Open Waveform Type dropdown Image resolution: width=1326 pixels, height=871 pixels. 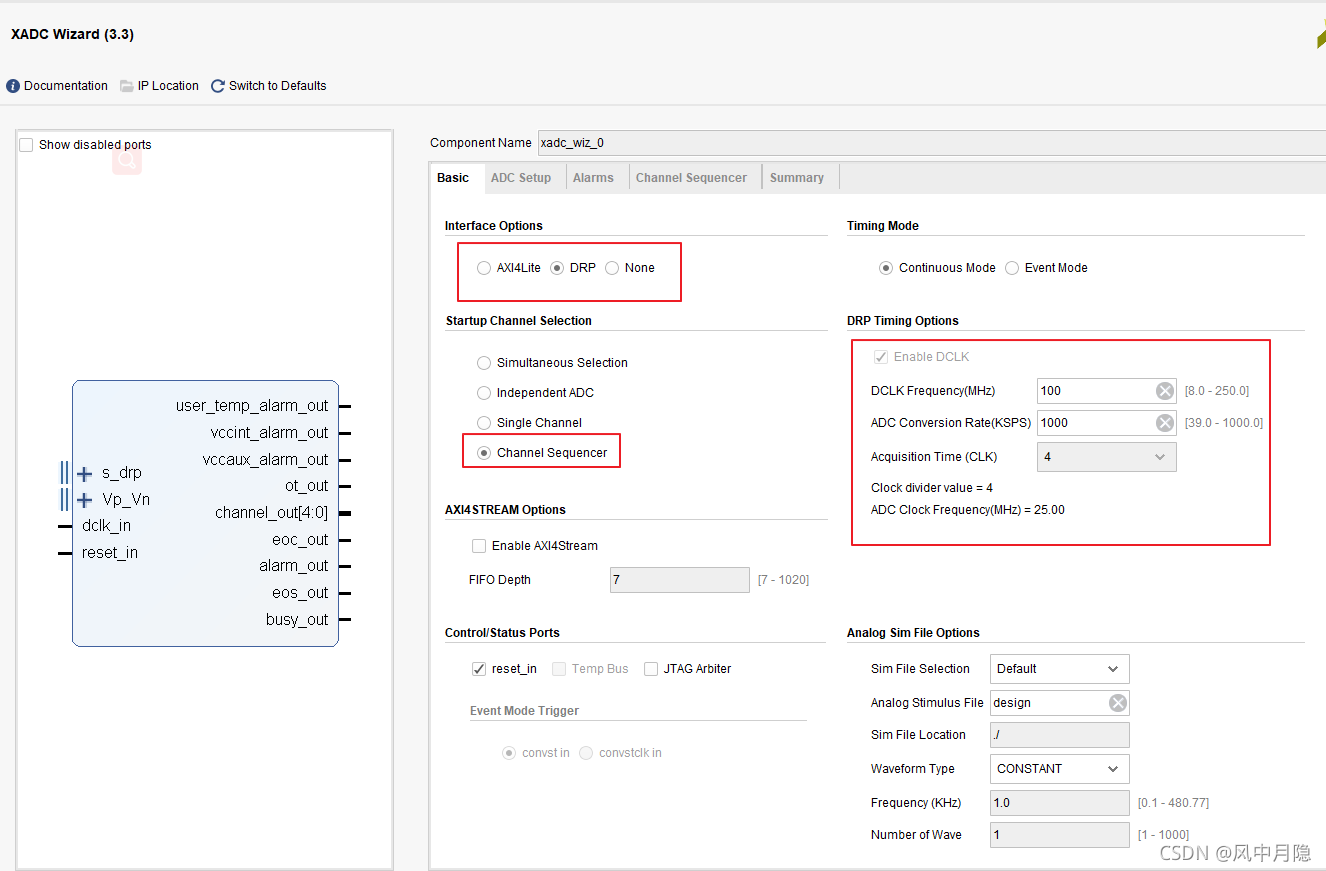1059,769
